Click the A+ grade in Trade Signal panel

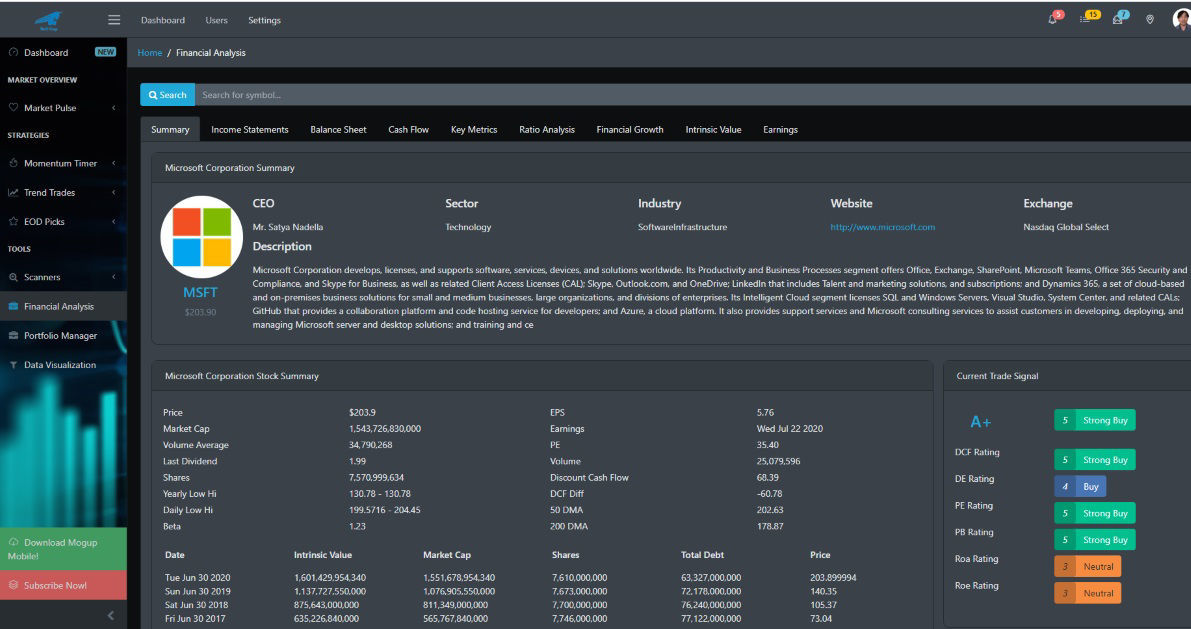[981, 422]
